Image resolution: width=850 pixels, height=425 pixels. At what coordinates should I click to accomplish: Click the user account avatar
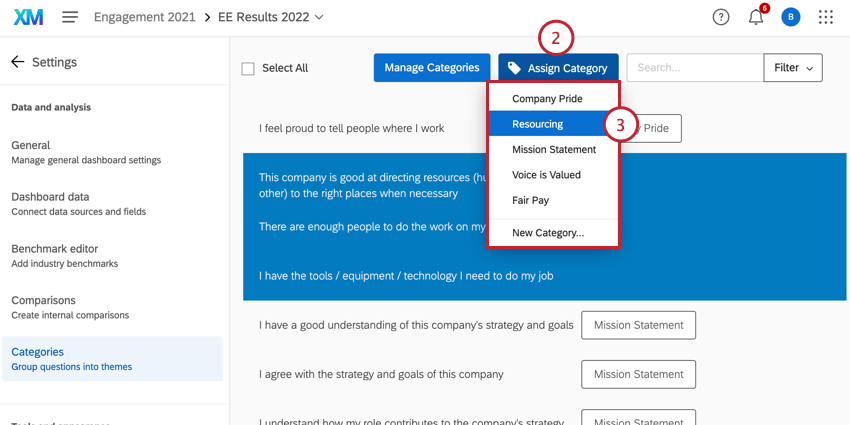[x=790, y=17]
